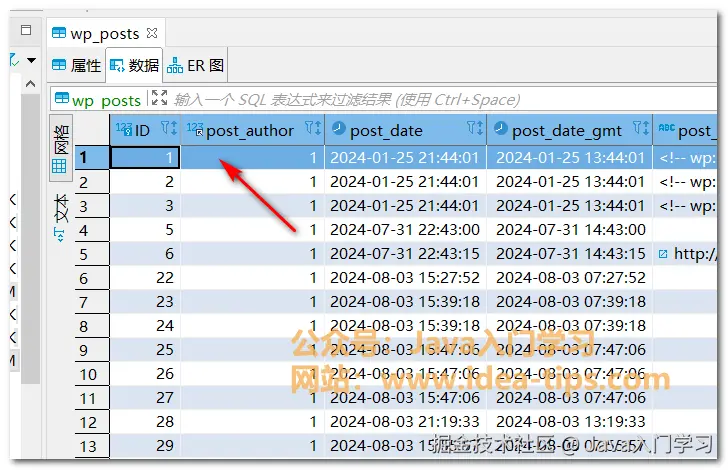Open the http:/ link icon in row 5
The width and height of the screenshot is (728, 470).
pos(663,254)
